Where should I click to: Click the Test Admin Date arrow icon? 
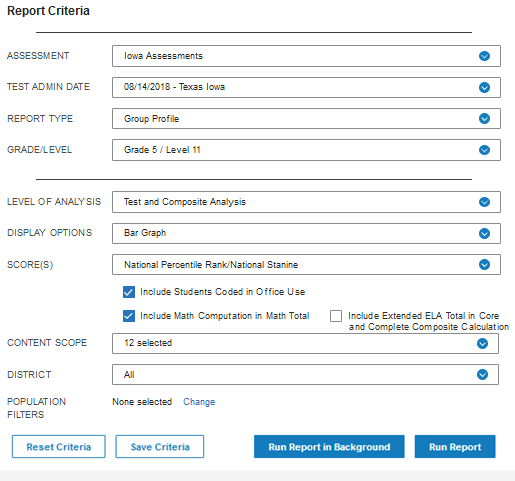pyautogui.click(x=484, y=87)
